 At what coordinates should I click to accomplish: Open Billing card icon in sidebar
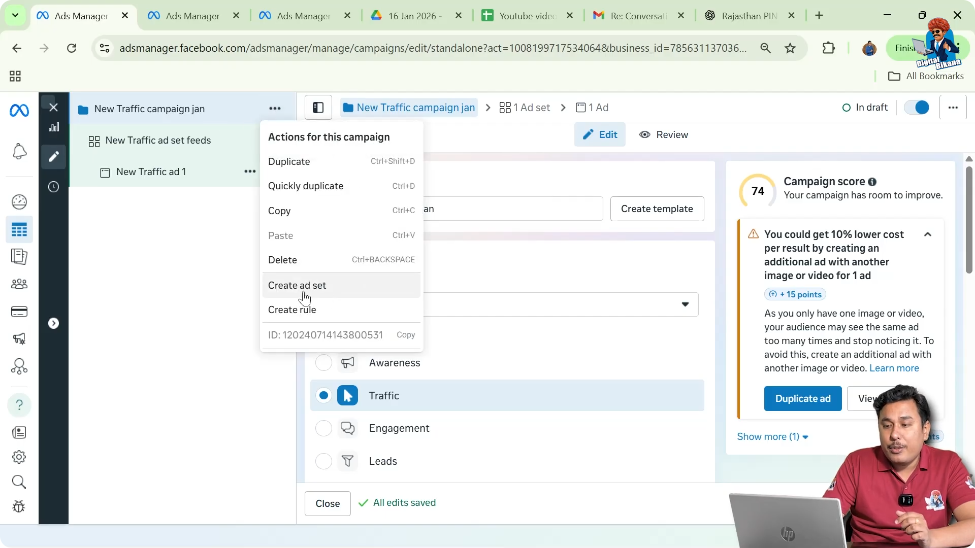pos(19,312)
